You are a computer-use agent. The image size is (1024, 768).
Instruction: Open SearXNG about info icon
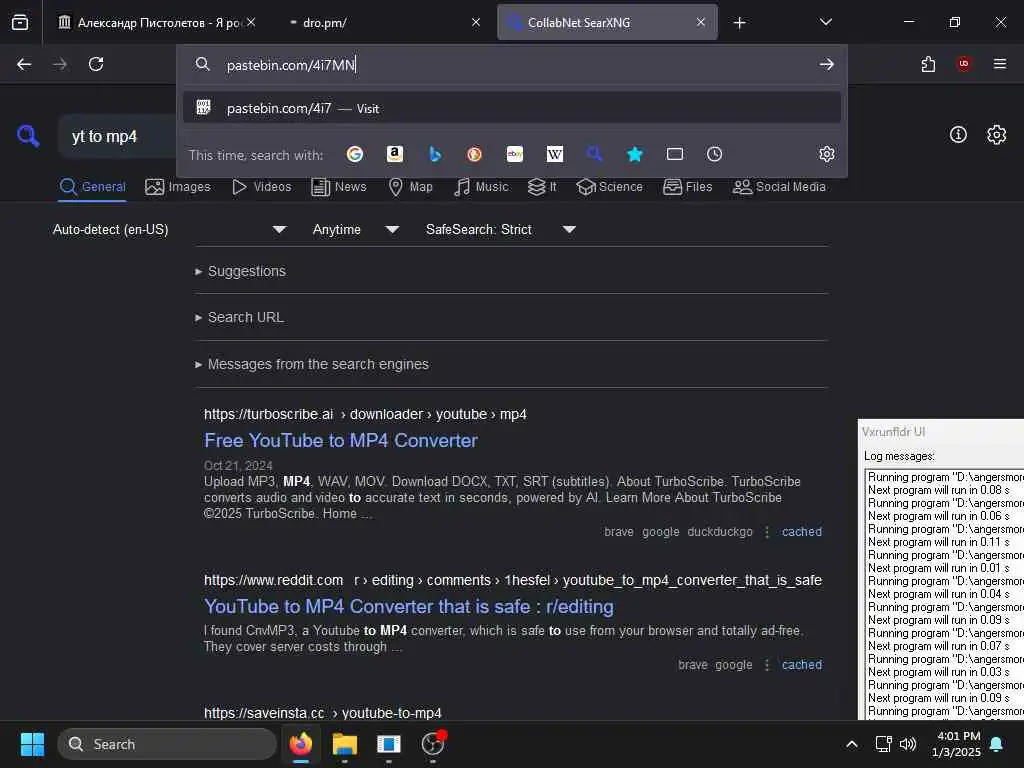coord(958,135)
